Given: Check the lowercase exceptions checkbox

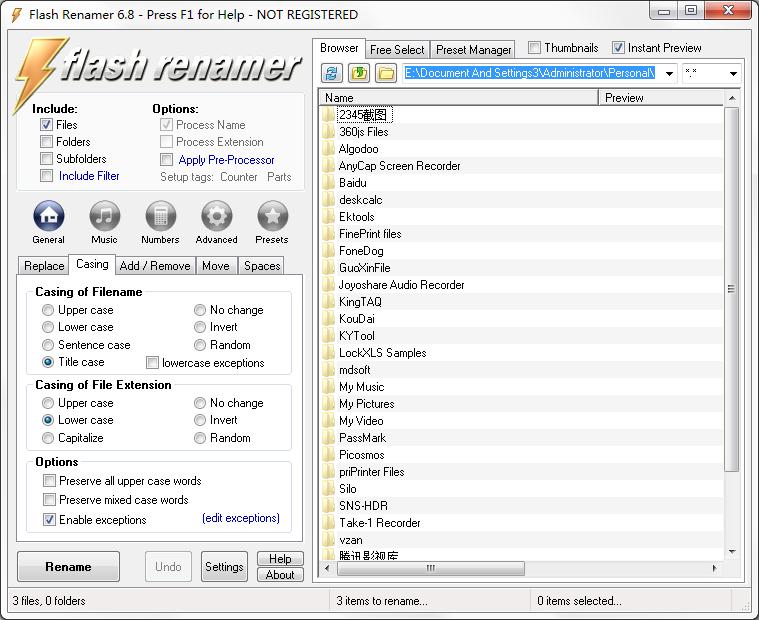Looking at the screenshot, I should [152, 363].
